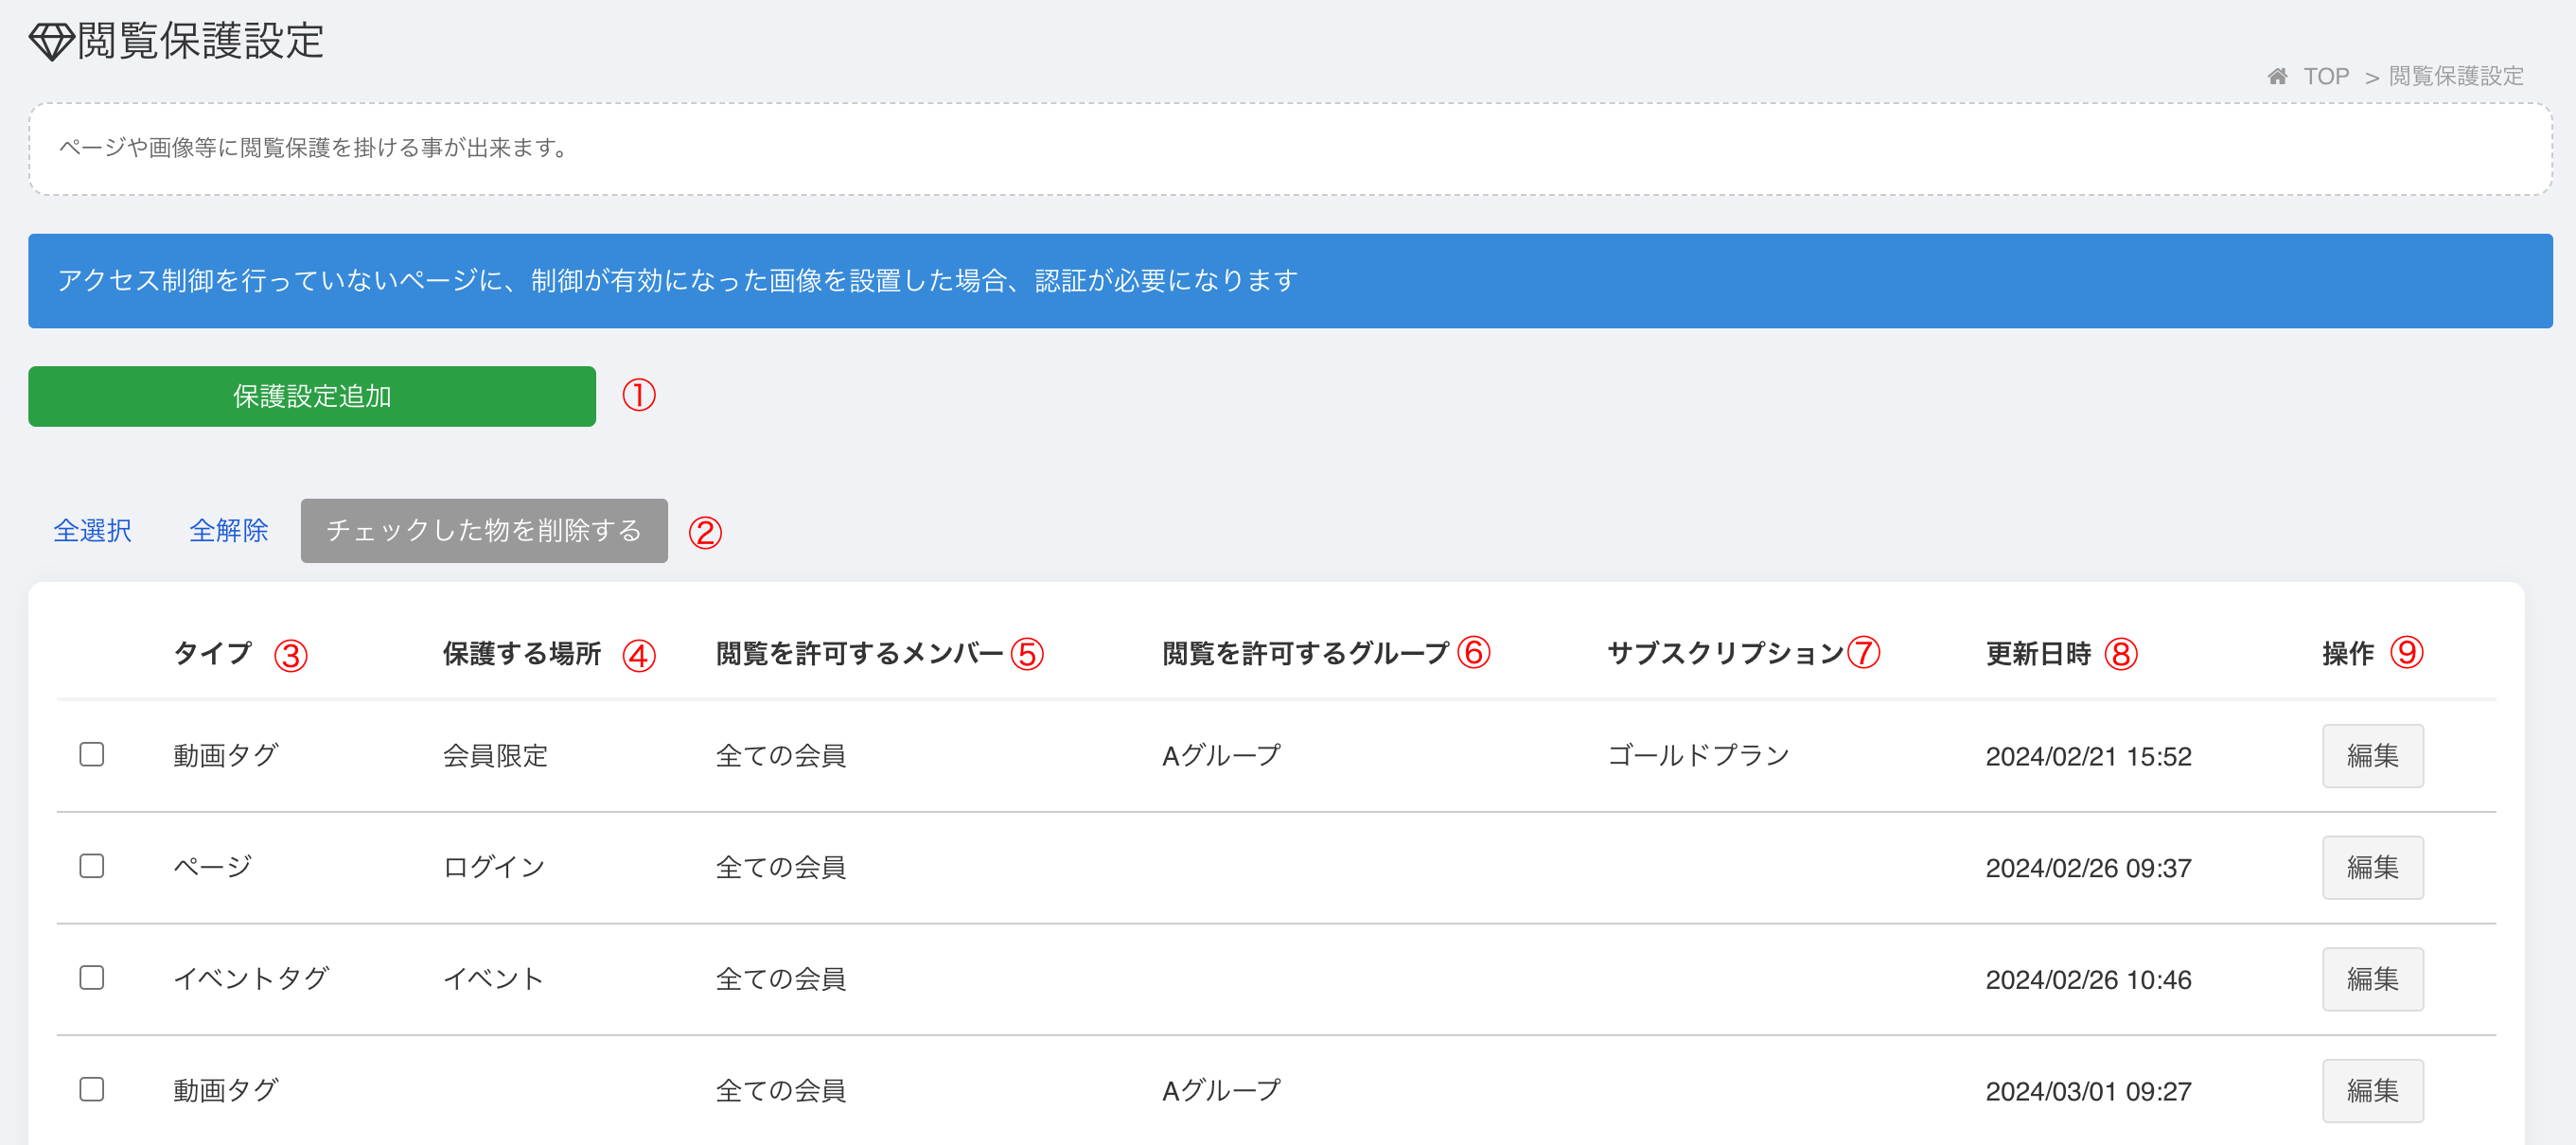The image size is (2576, 1145).
Task: Click the ページや画像等に閲覧保護 description text
Action: click(x=314, y=148)
